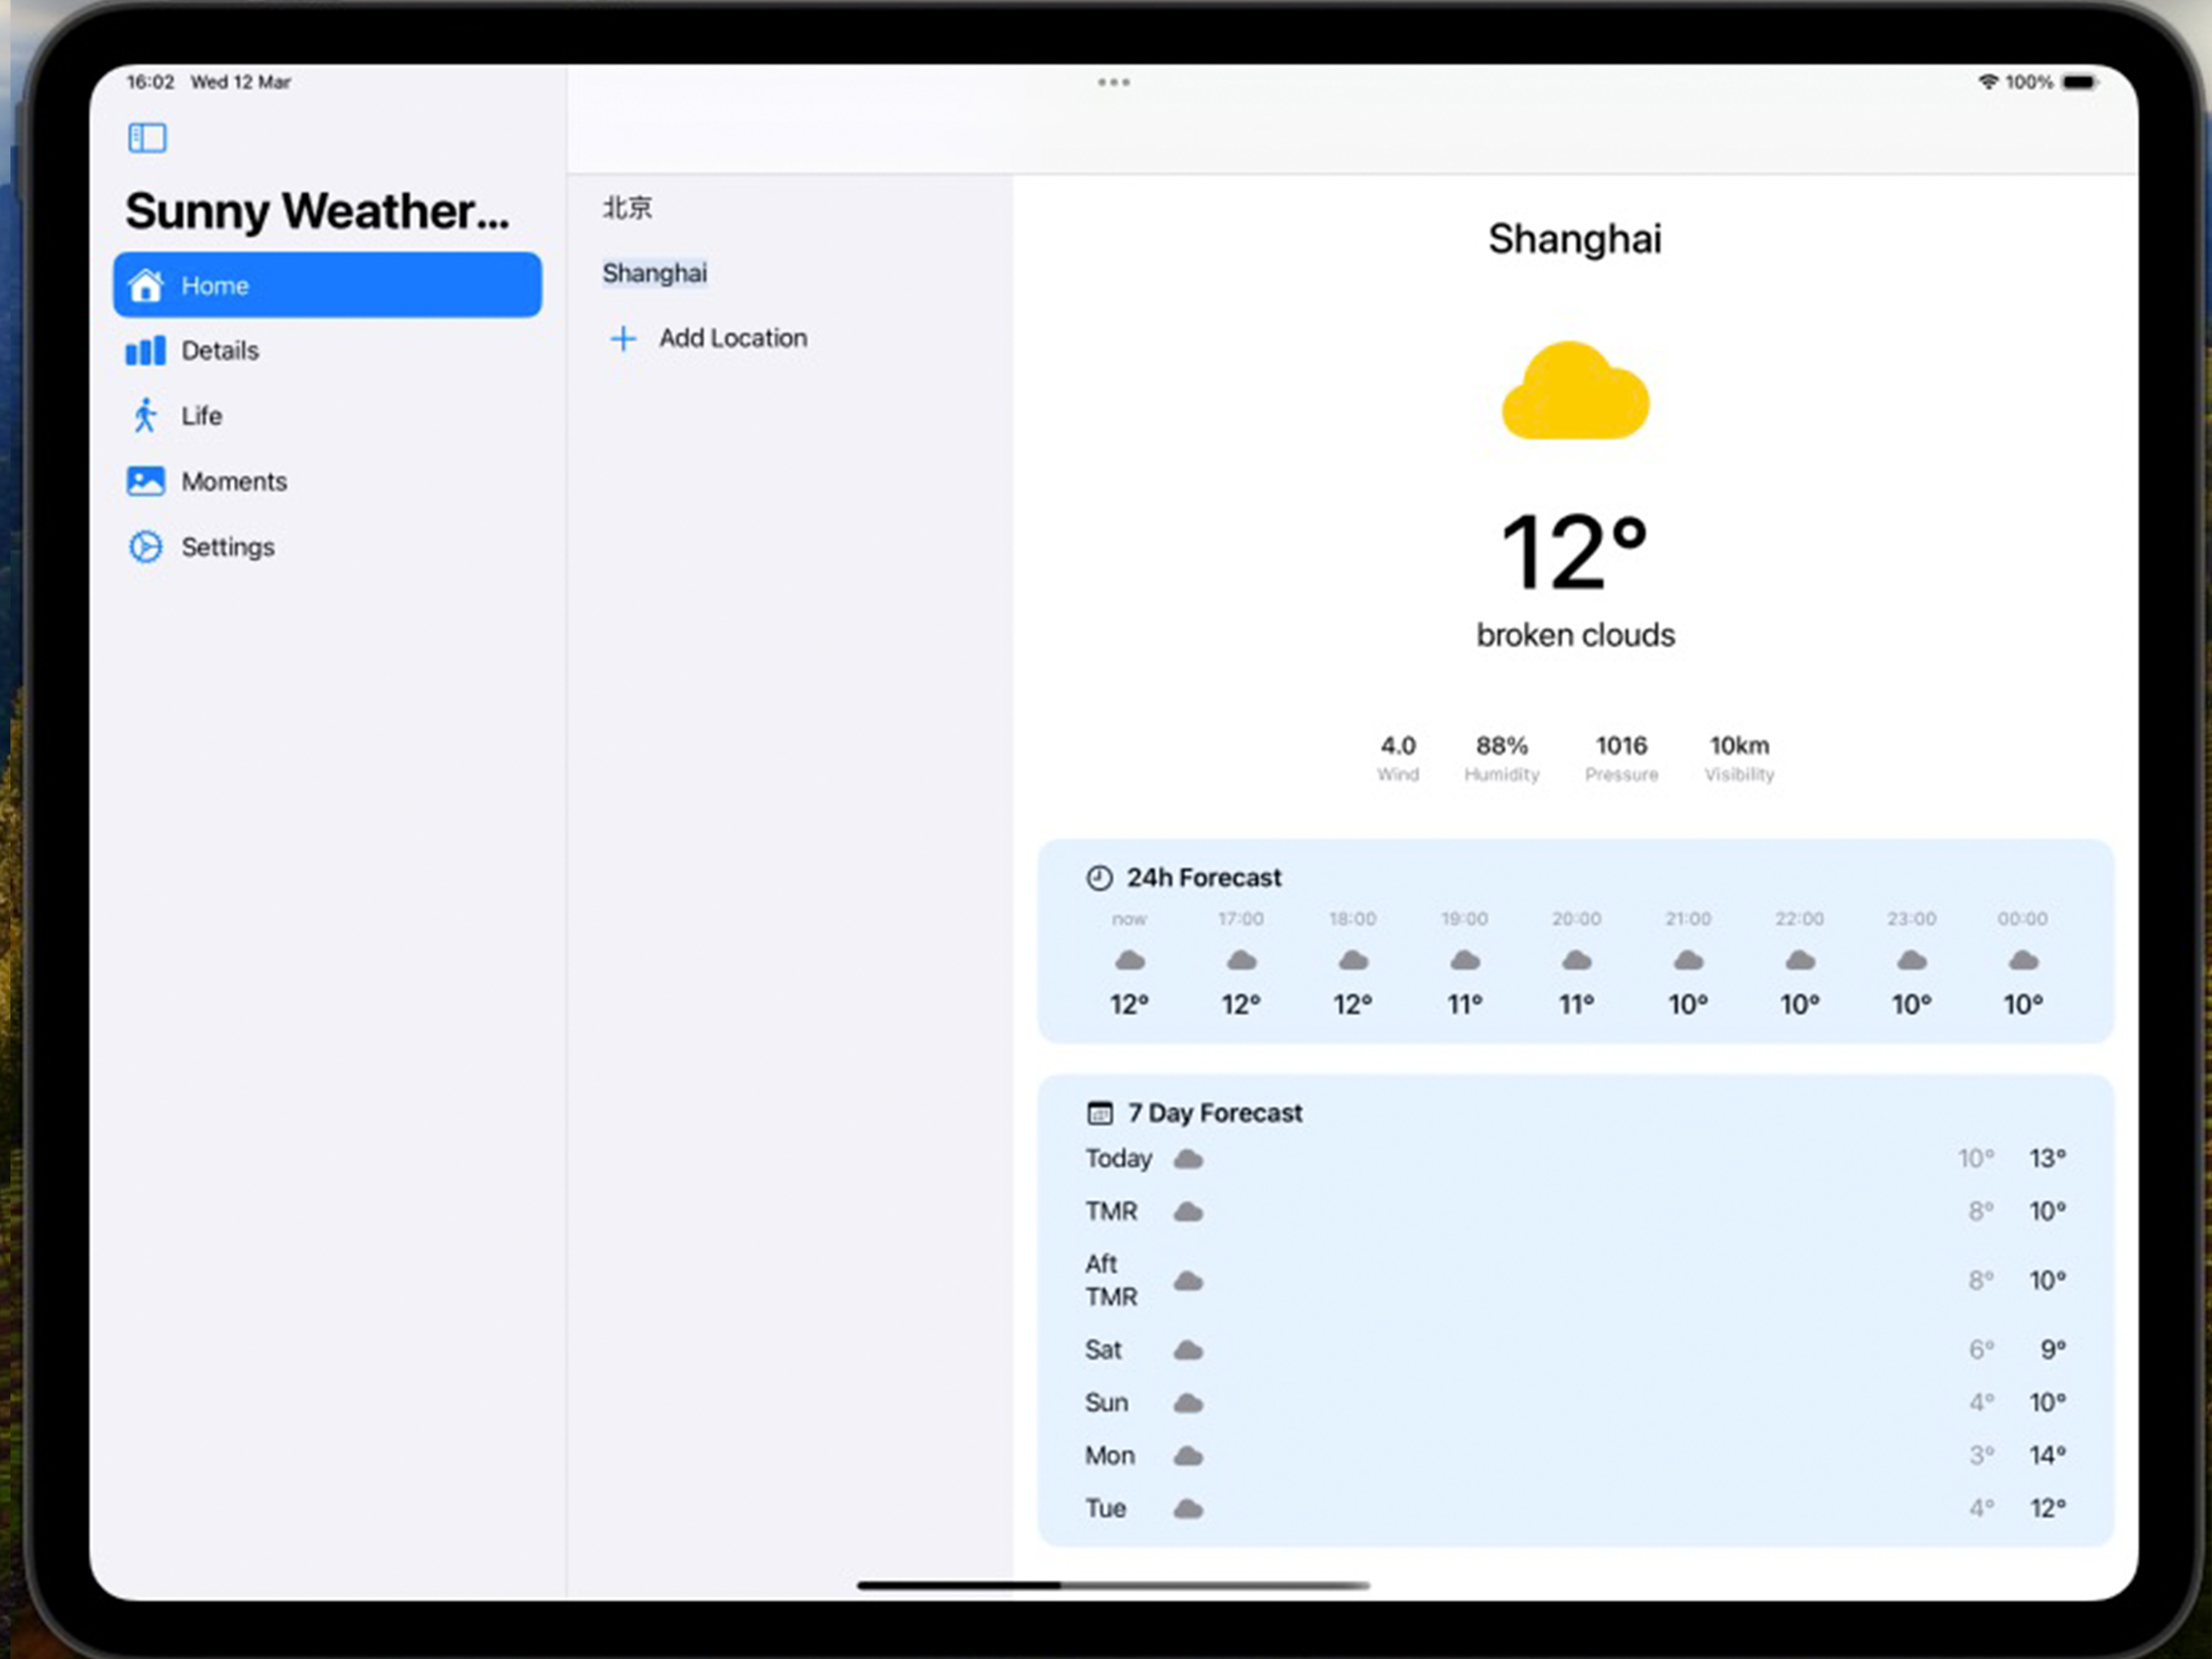This screenshot has width=2212, height=1659.
Task: Click the 24h Forecast clock icon
Action: [1099, 878]
